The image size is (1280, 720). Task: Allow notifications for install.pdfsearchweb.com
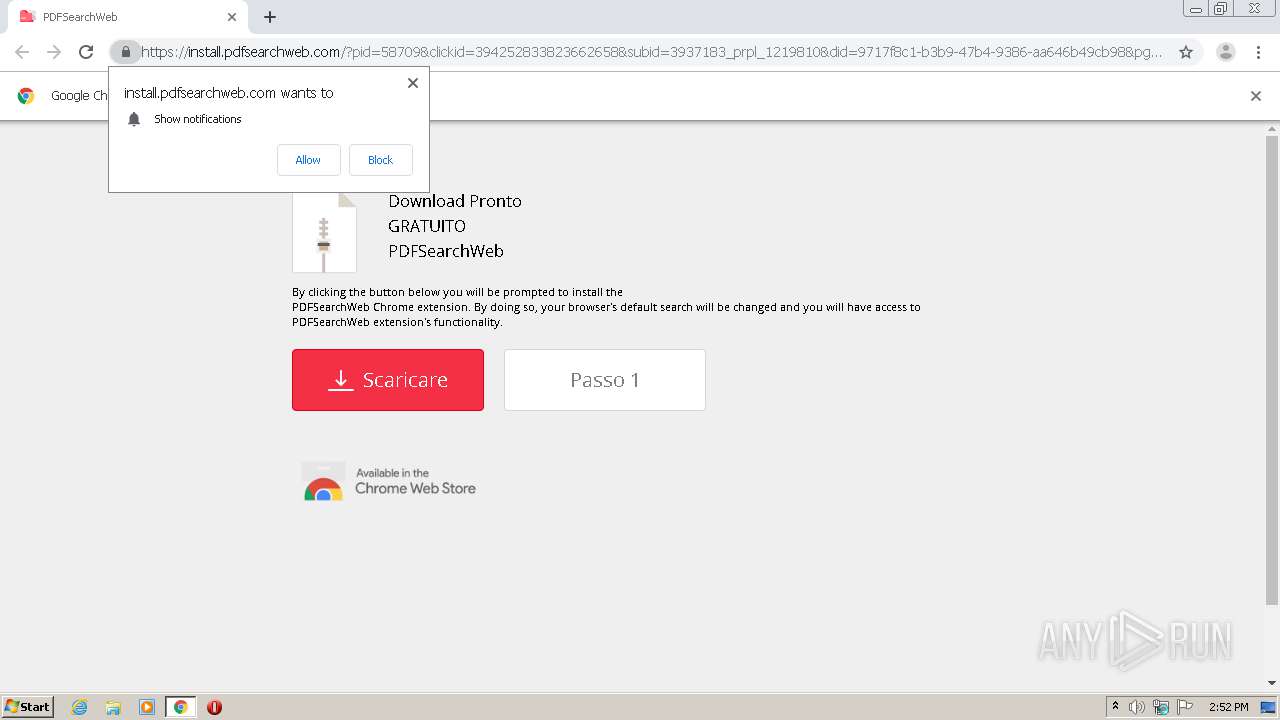click(308, 160)
